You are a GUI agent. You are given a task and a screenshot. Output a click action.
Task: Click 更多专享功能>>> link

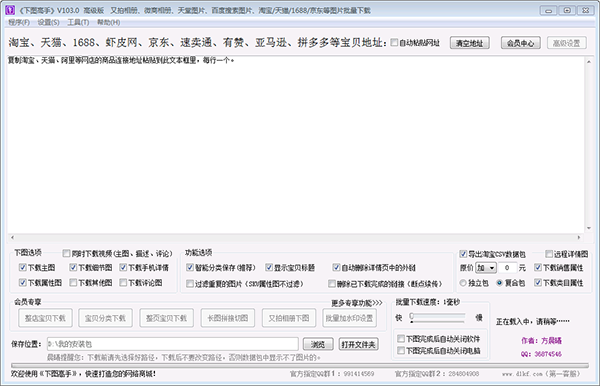pos(357,303)
